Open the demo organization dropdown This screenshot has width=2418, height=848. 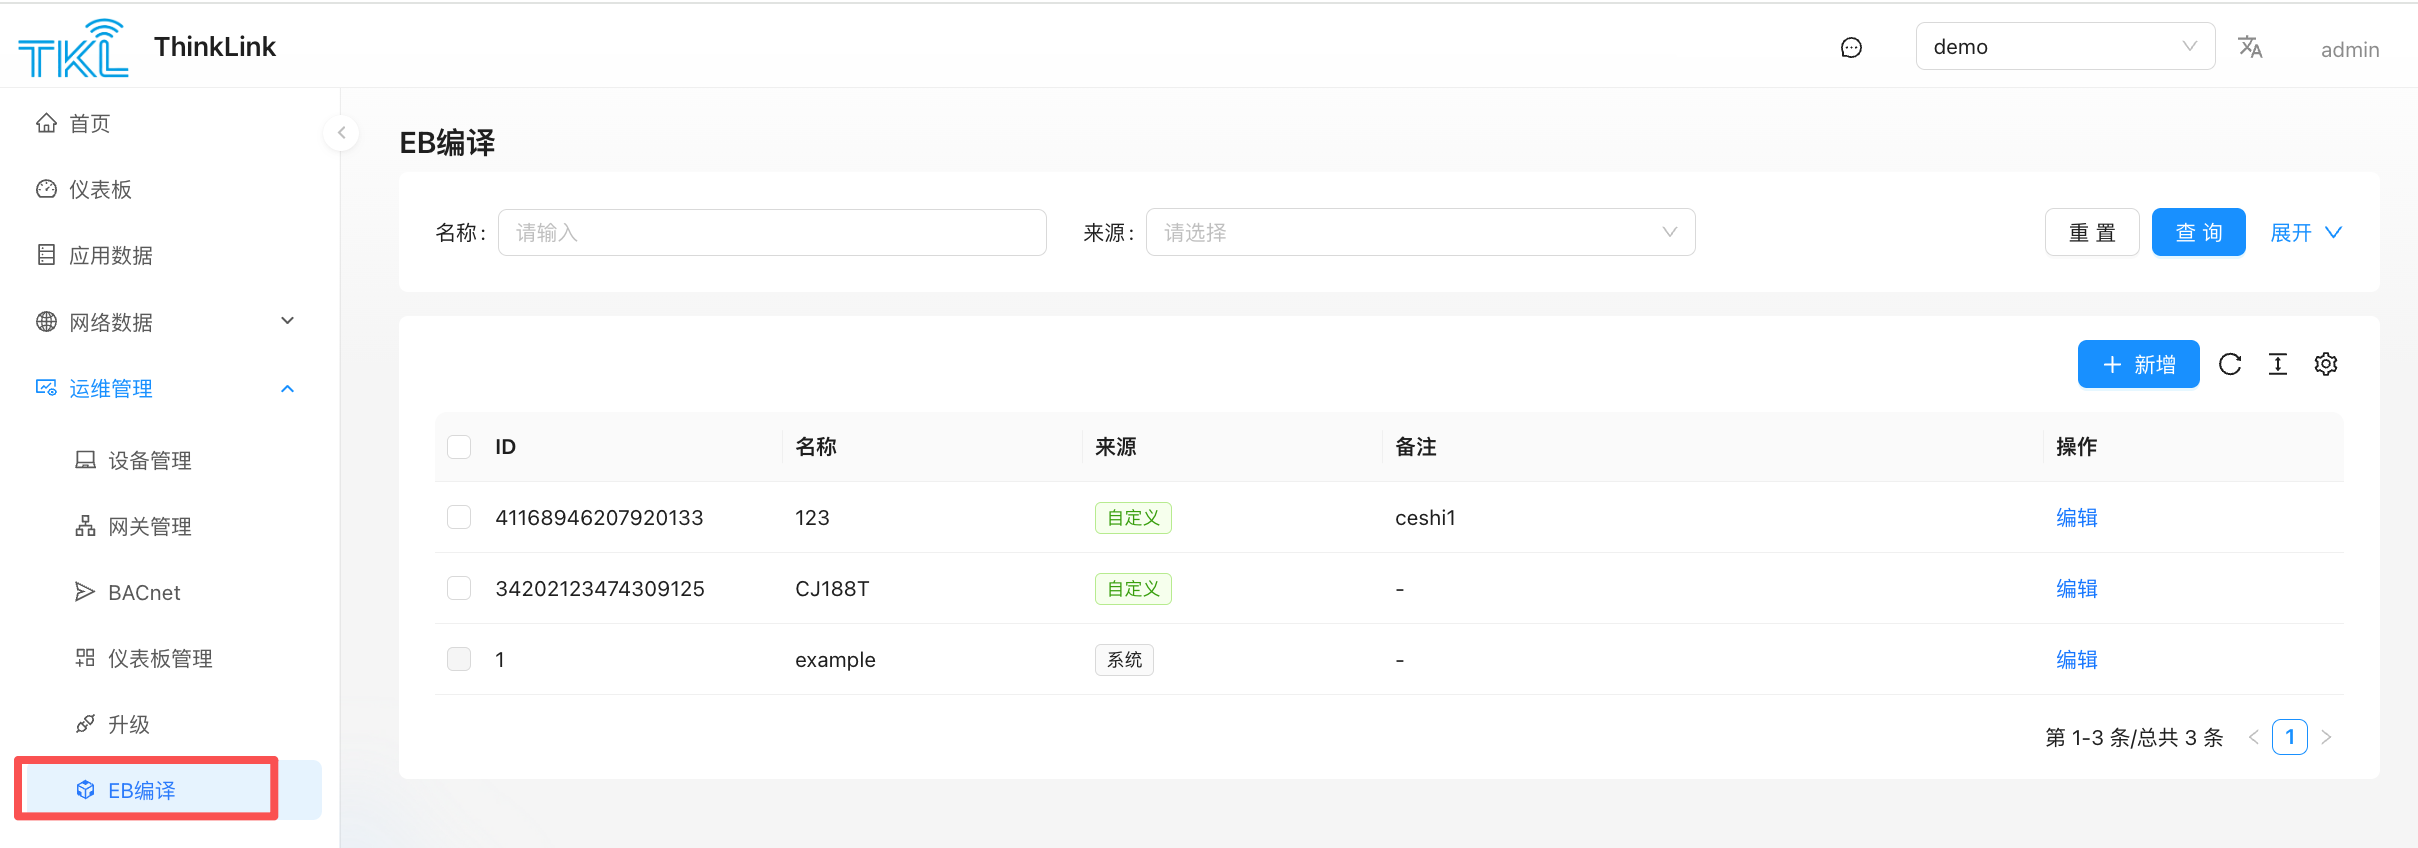[x=2064, y=47]
